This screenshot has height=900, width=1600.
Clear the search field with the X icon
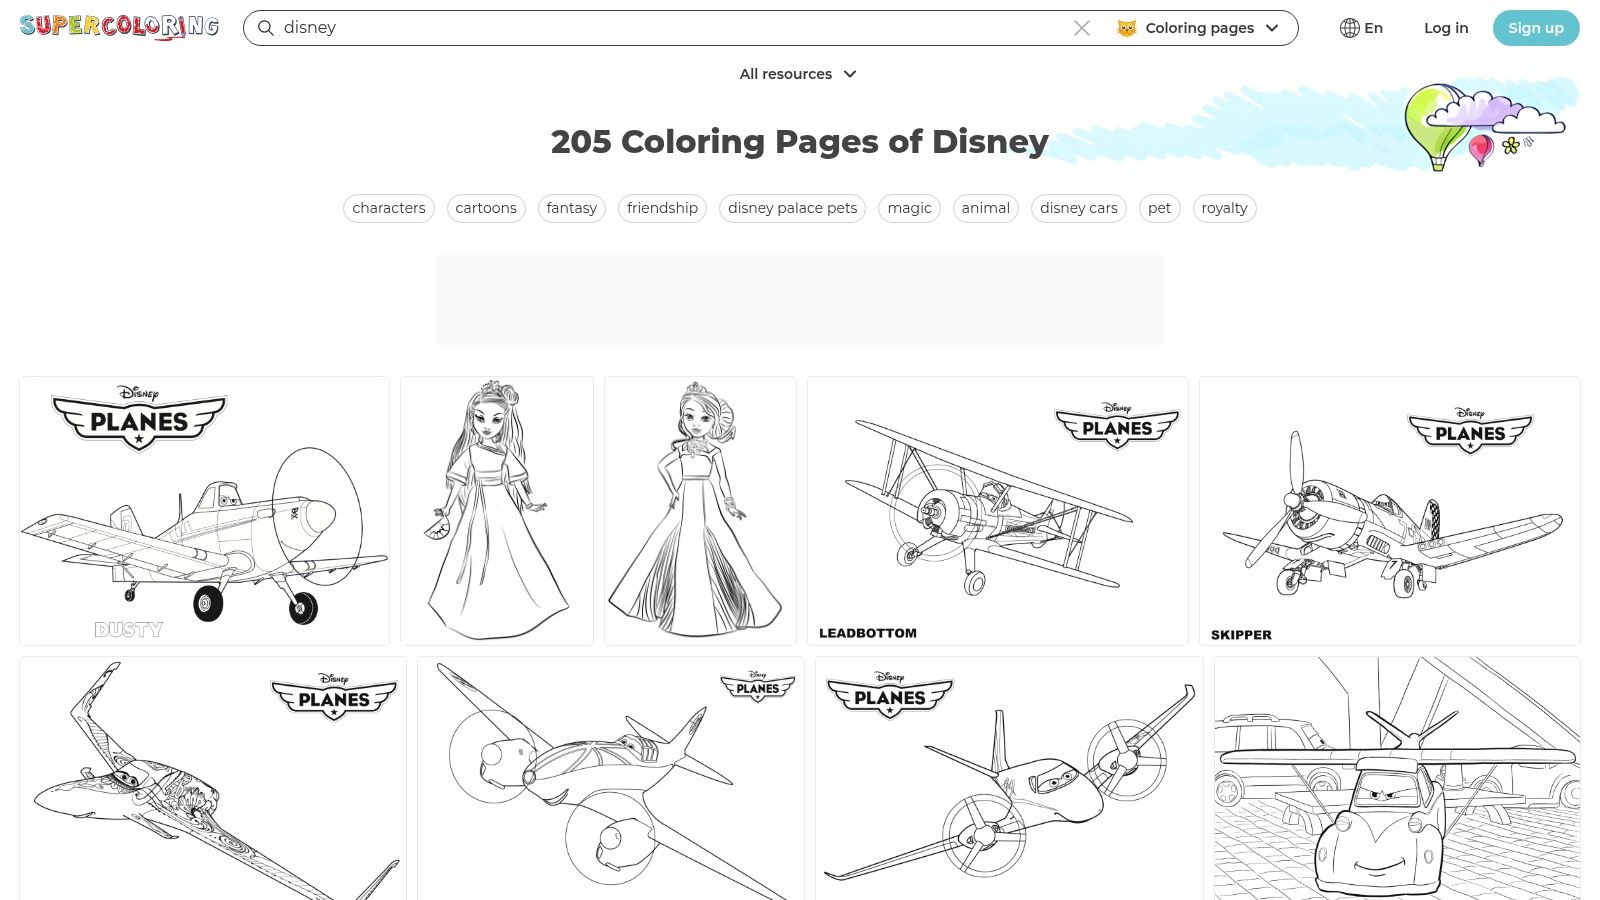pyautogui.click(x=1082, y=28)
